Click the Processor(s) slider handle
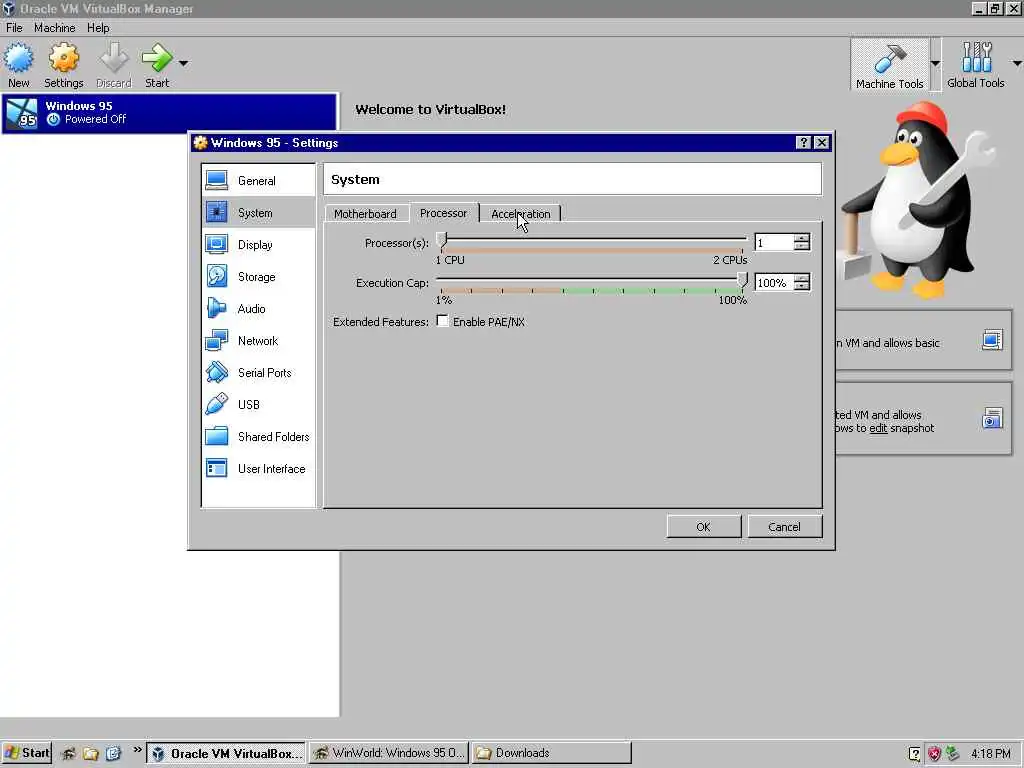Viewport: 1024px width, 768px height. (x=442, y=240)
